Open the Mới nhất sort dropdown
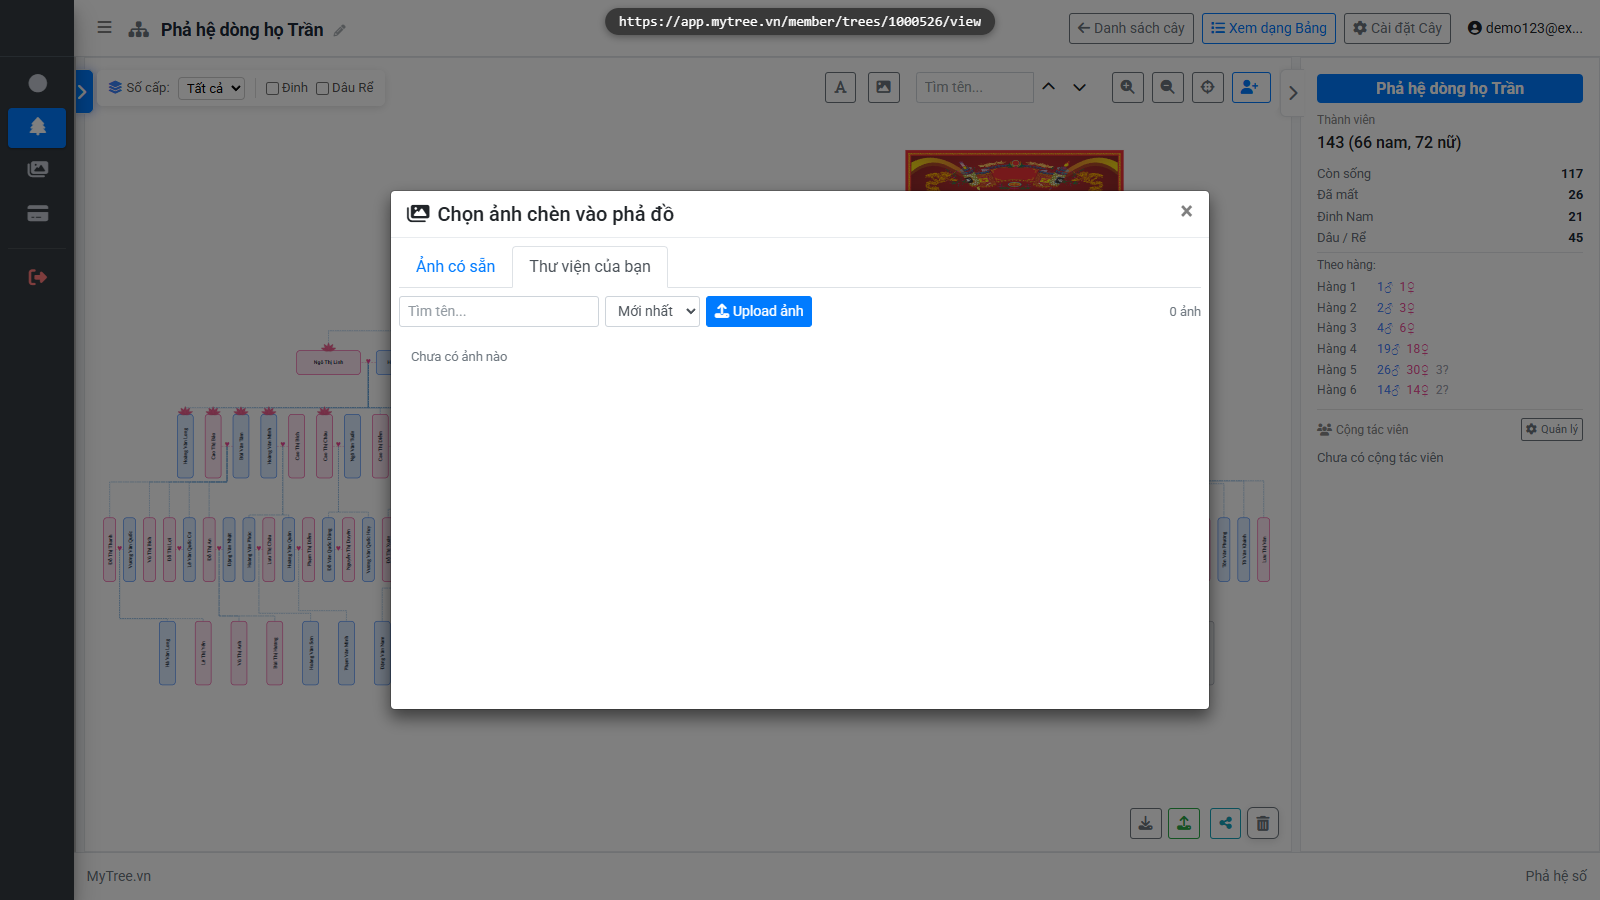The width and height of the screenshot is (1600, 900). pos(652,311)
